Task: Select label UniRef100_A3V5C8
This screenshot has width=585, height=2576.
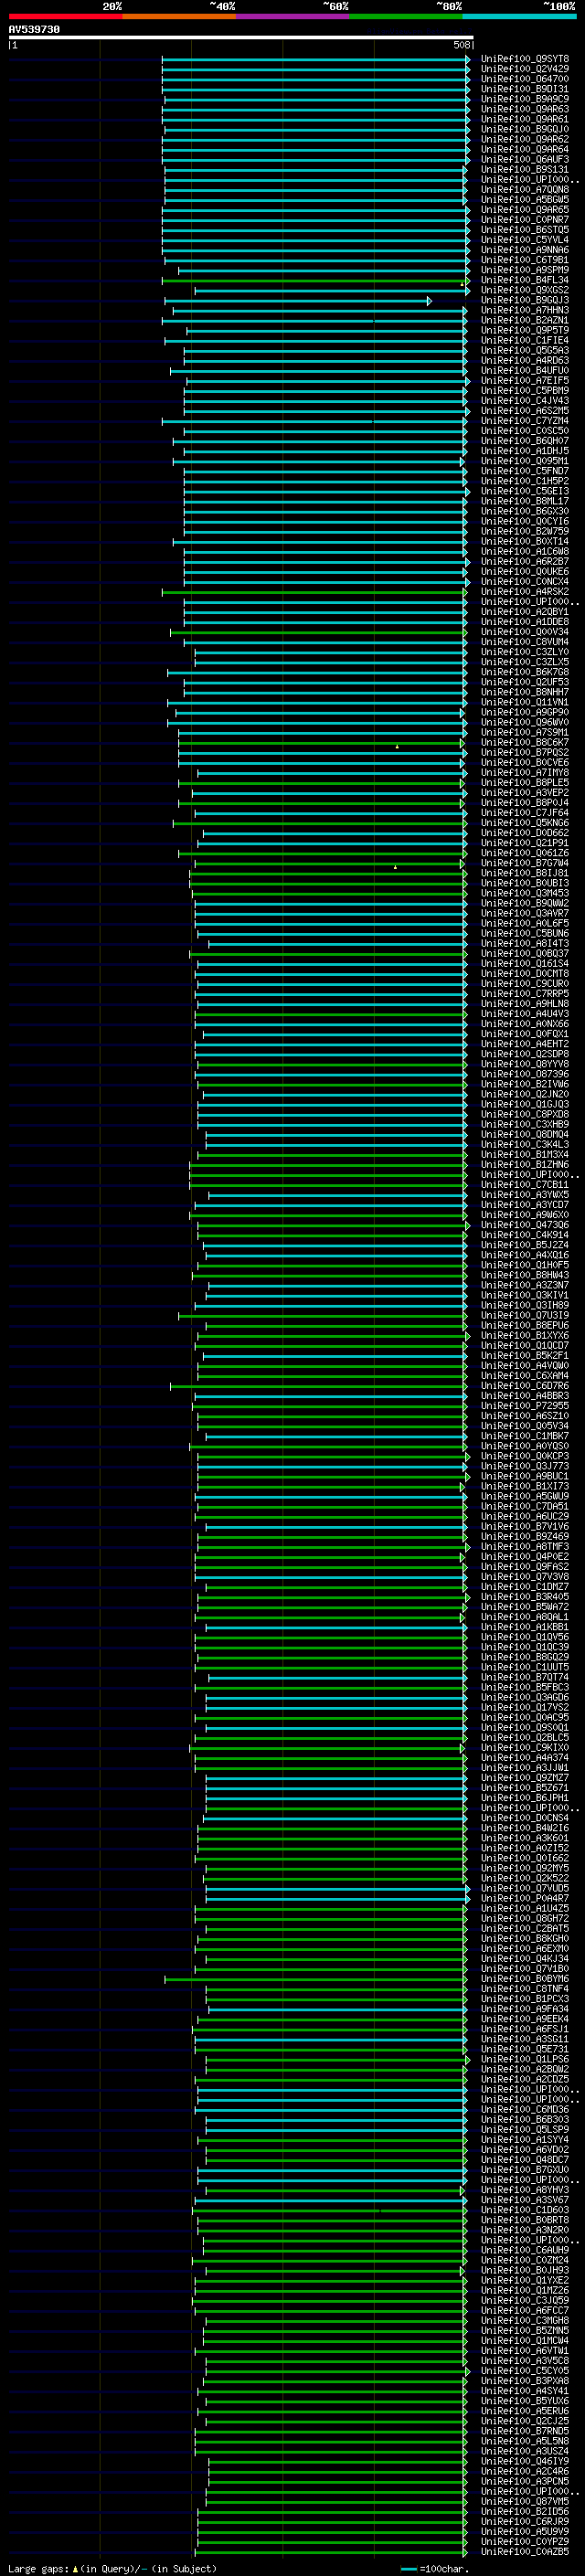Action: 525,2361
